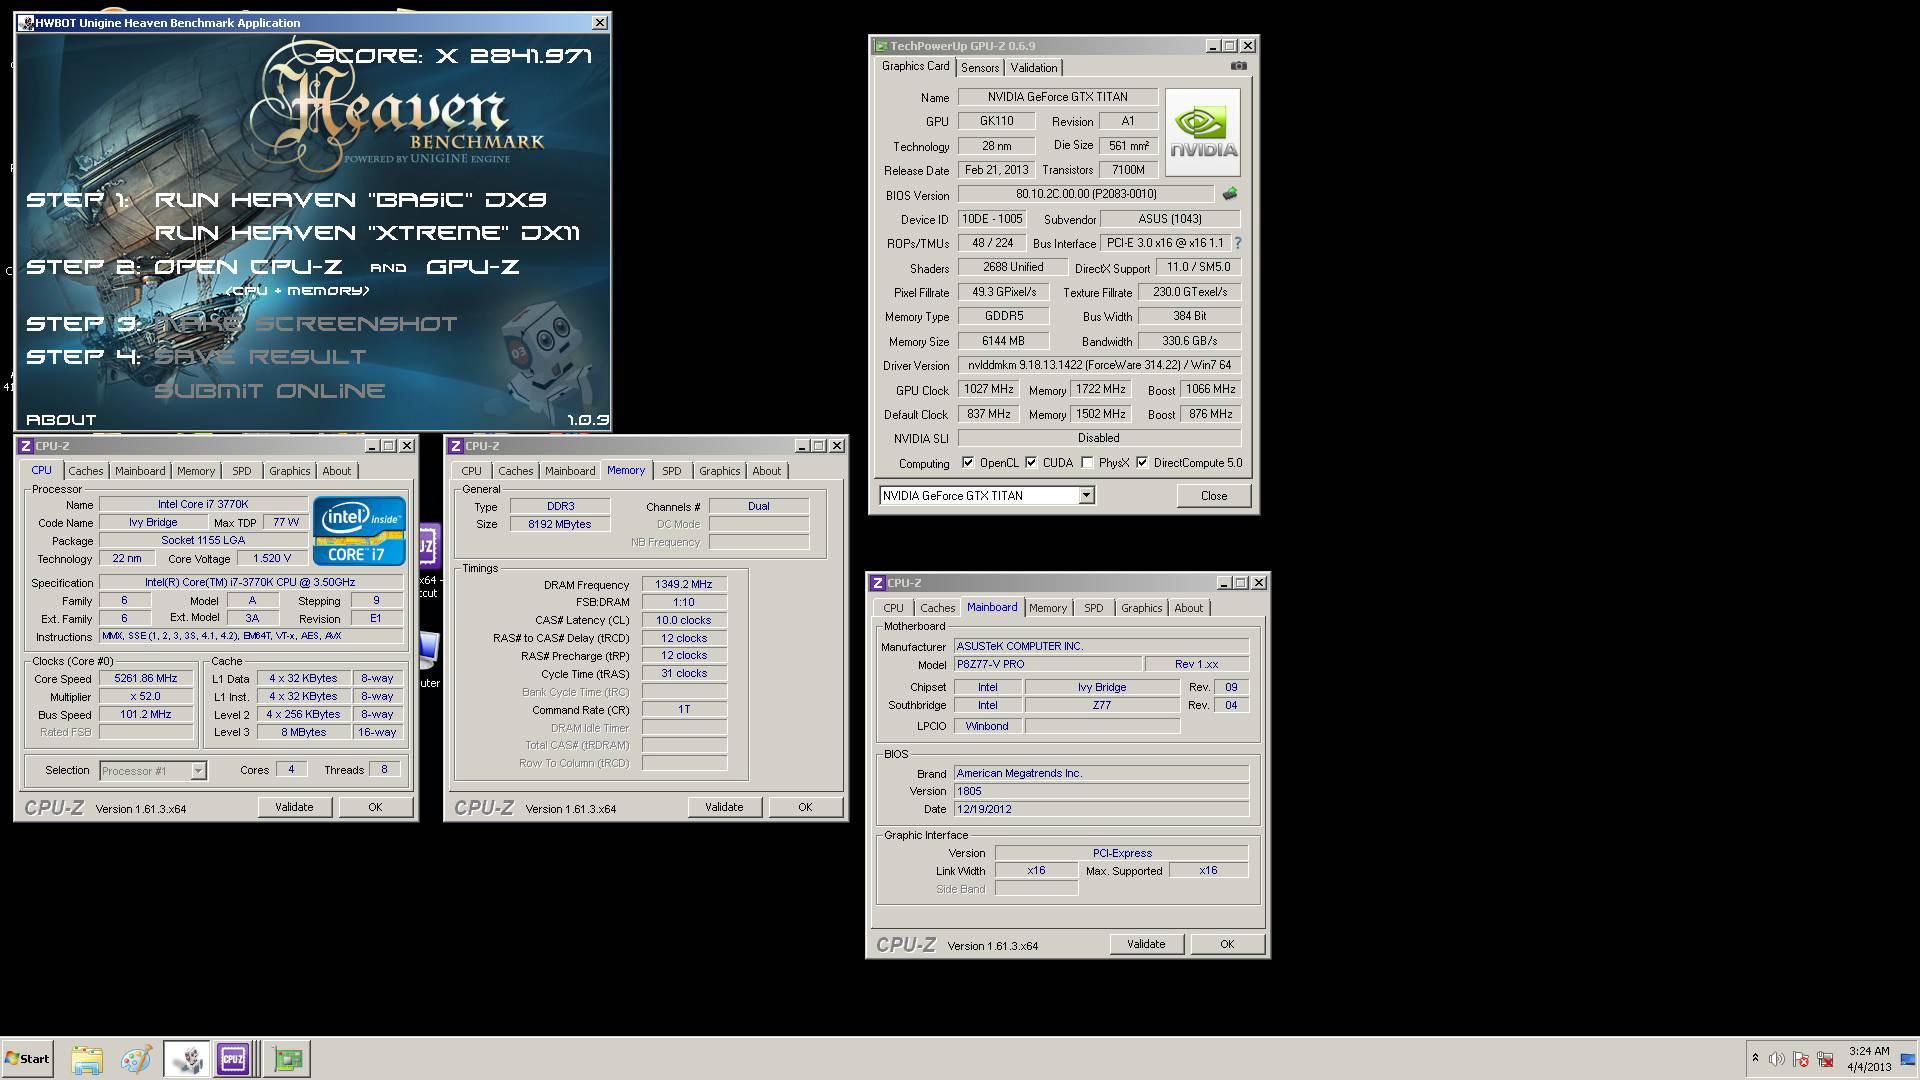Image resolution: width=1920 pixels, height=1080 pixels.
Task: Click the Multiplier value x 52.0
Action: (146, 697)
